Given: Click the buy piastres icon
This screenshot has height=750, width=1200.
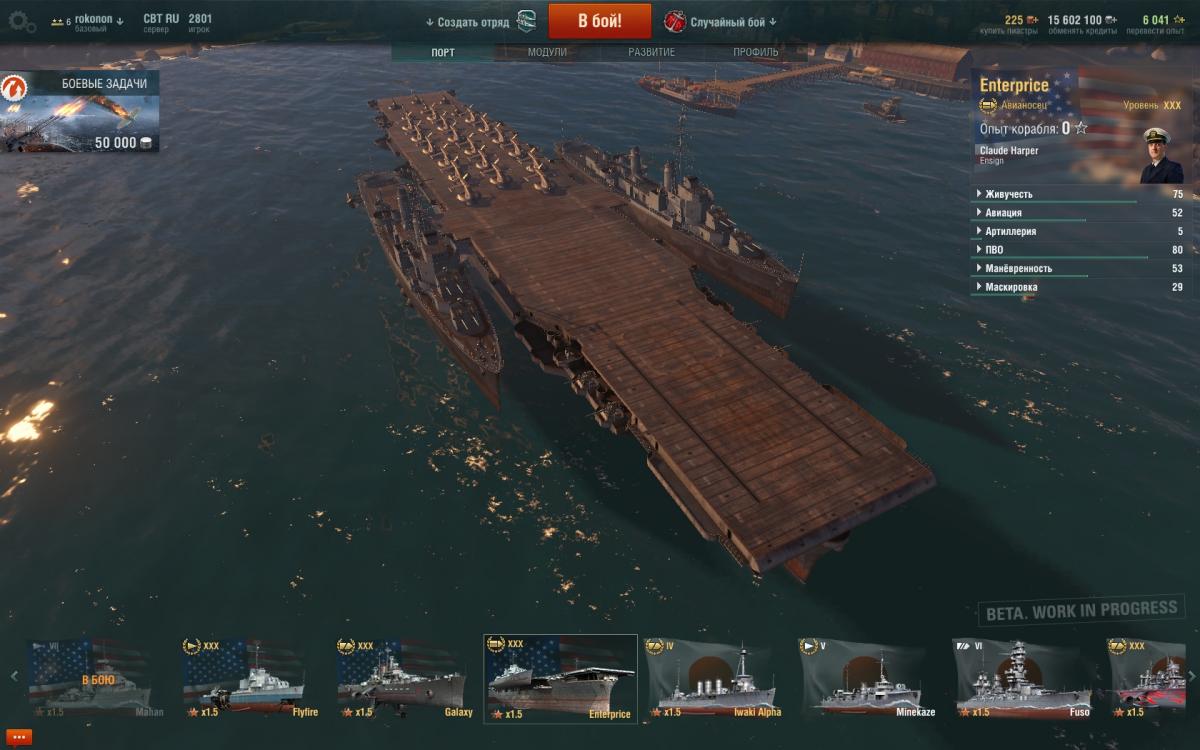Looking at the screenshot, I should click(1033, 19).
